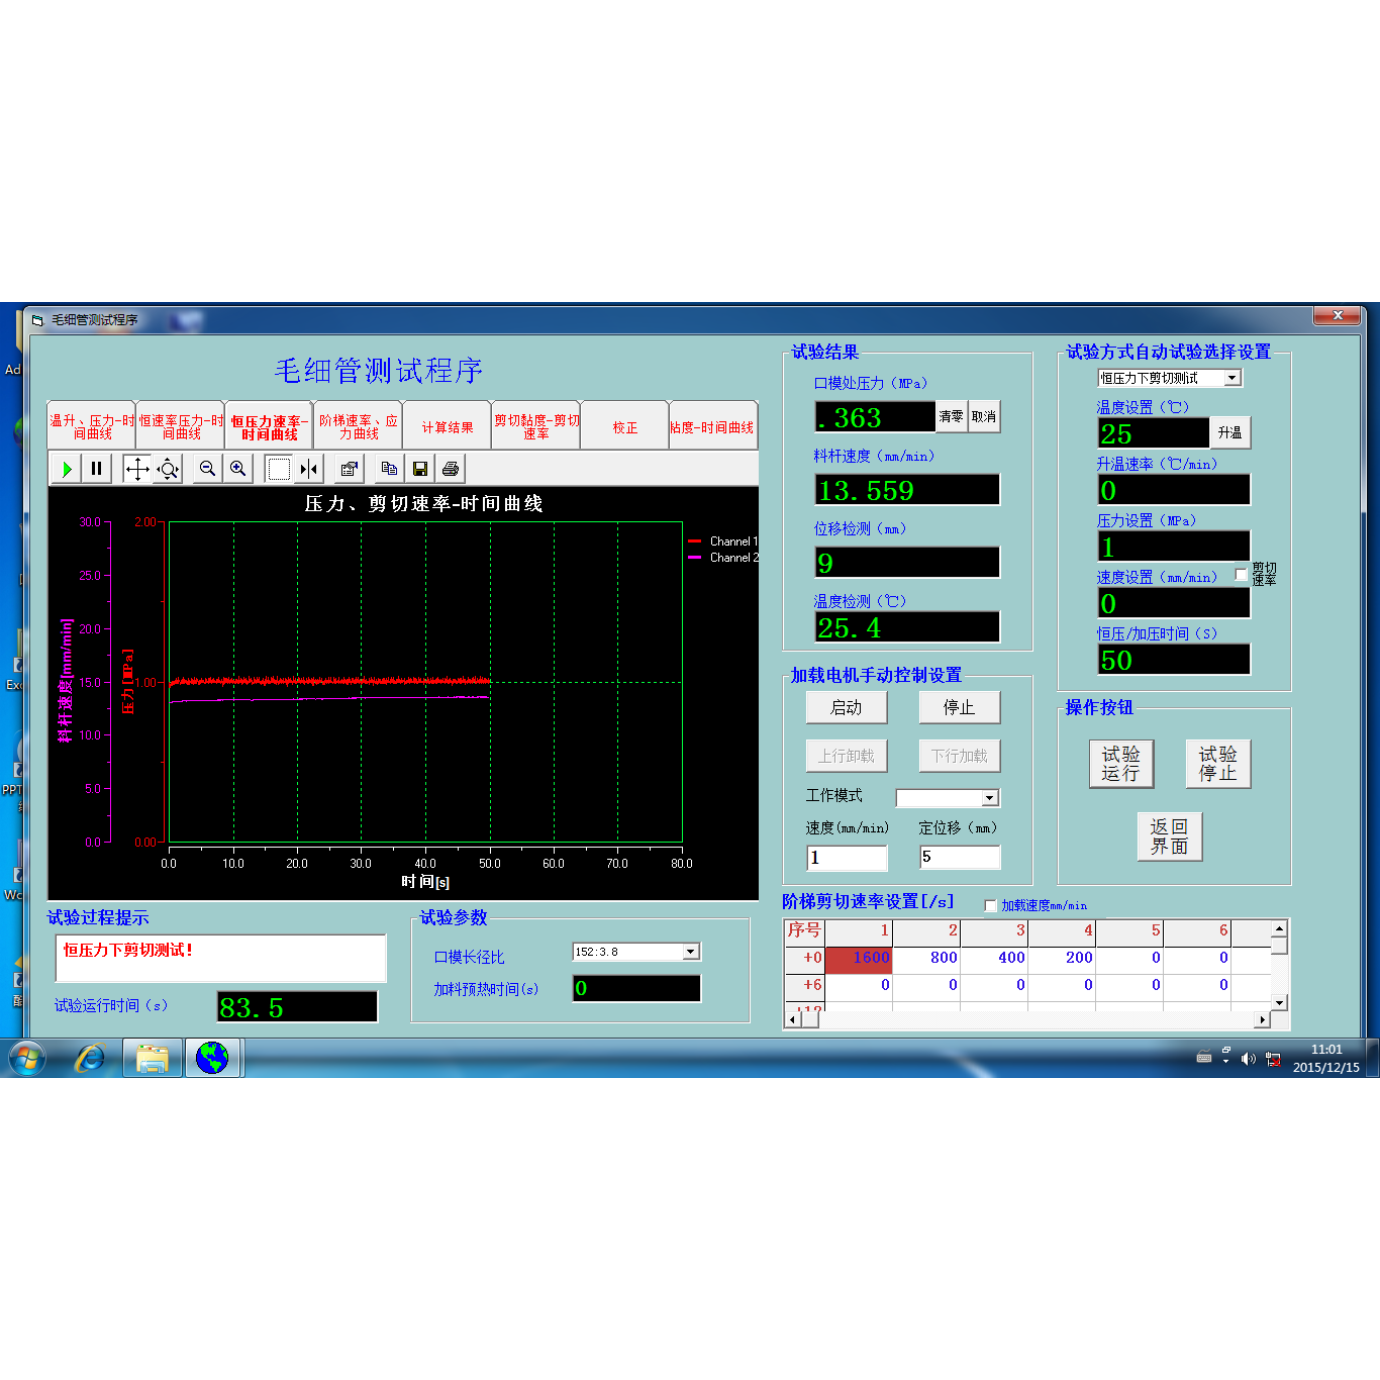This screenshot has width=1380, height=1380.
Task: Click the keyboard input method tray icon
Action: 1204,1058
